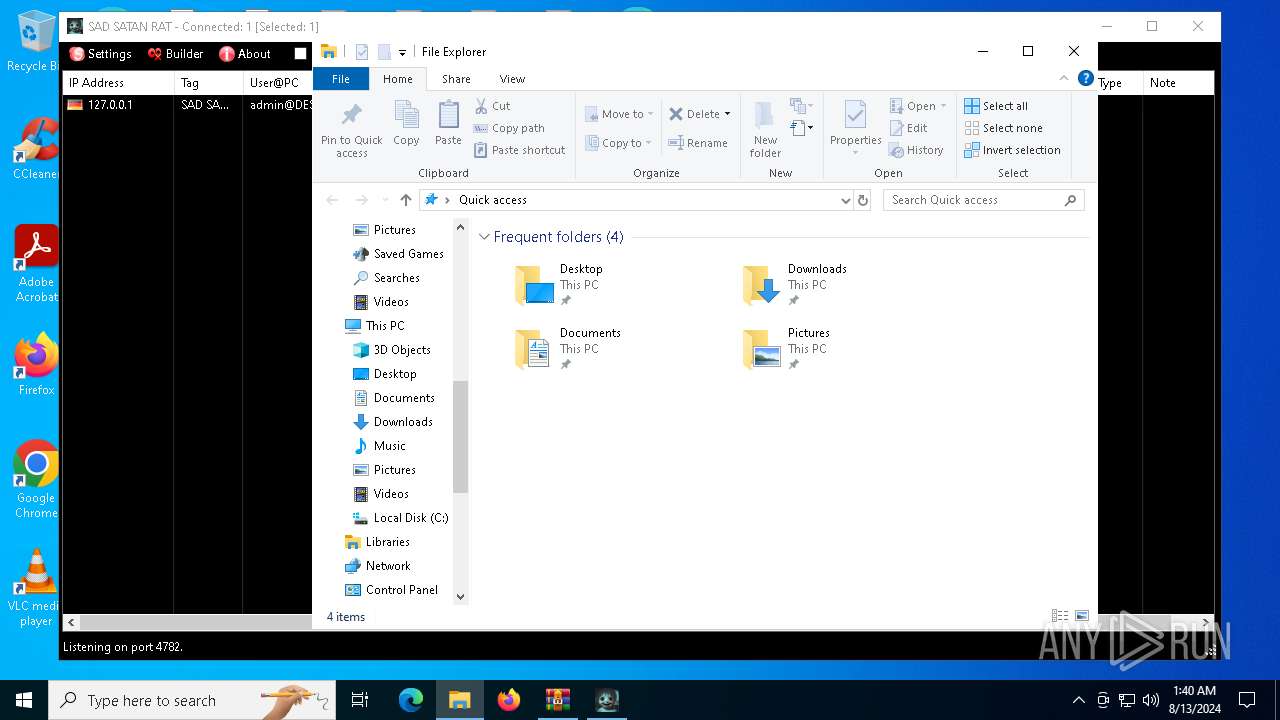Refresh the Quick access location
Screen dimensions: 1280x720
pyautogui.click(x=863, y=200)
